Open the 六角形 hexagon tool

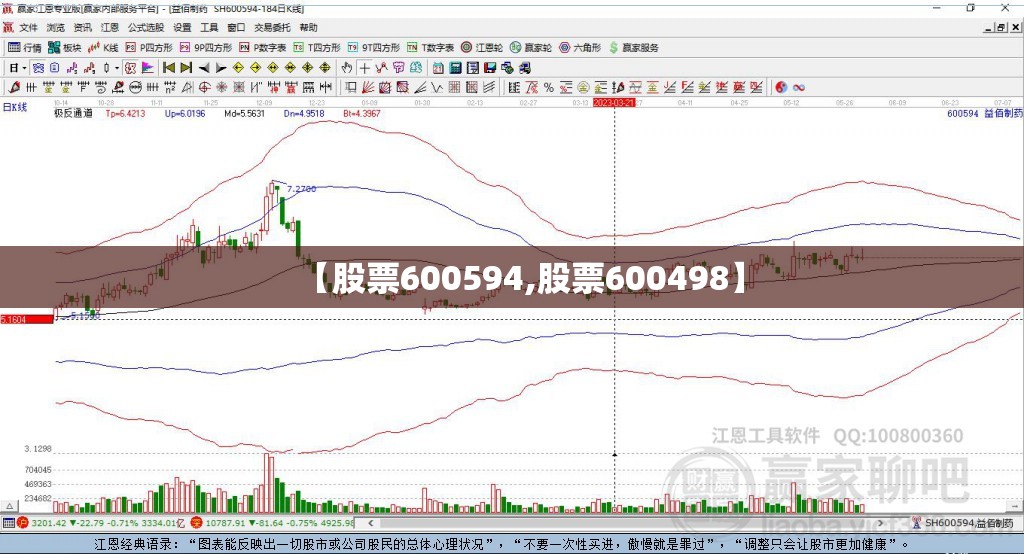579,48
